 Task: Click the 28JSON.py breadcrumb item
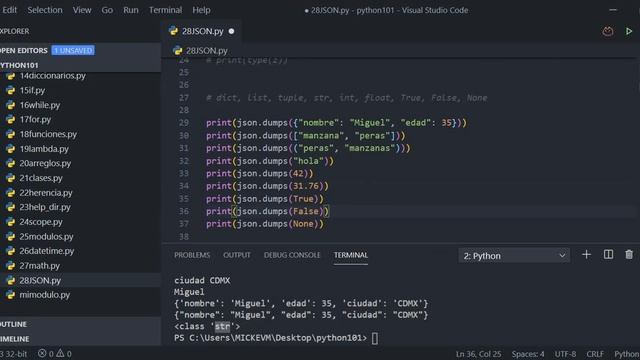(x=207, y=51)
